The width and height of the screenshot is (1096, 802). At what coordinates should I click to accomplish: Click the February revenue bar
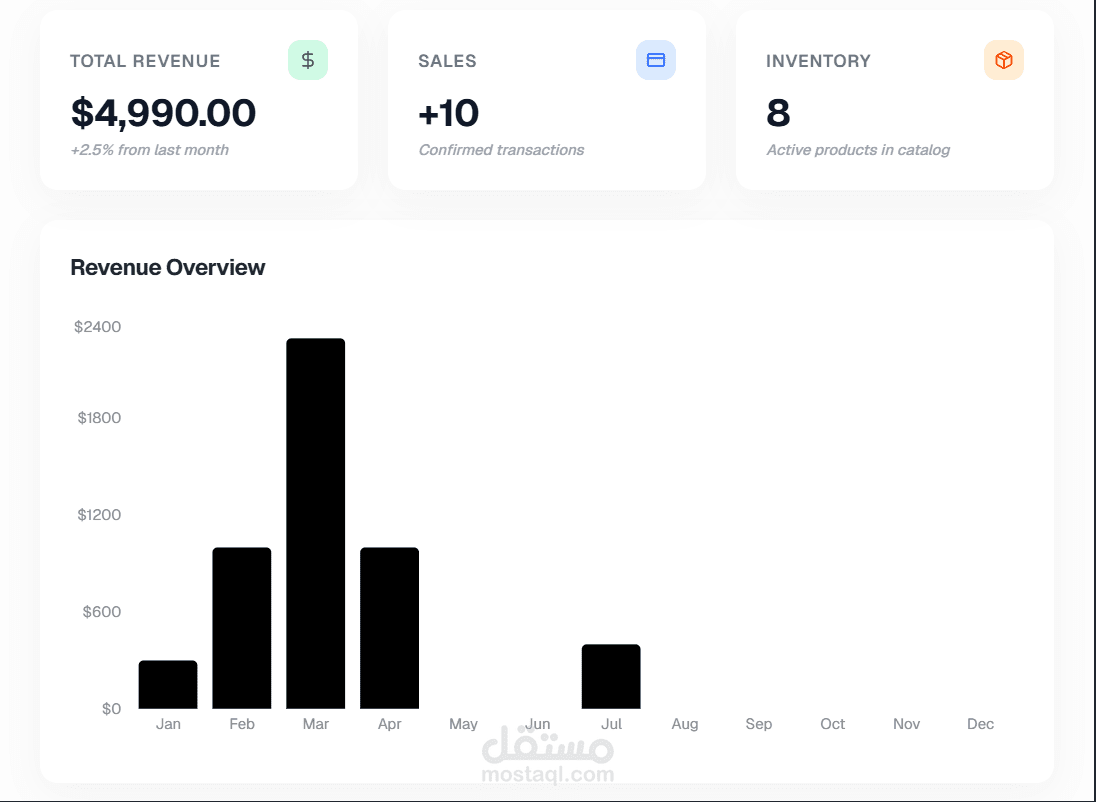(x=242, y=628)
